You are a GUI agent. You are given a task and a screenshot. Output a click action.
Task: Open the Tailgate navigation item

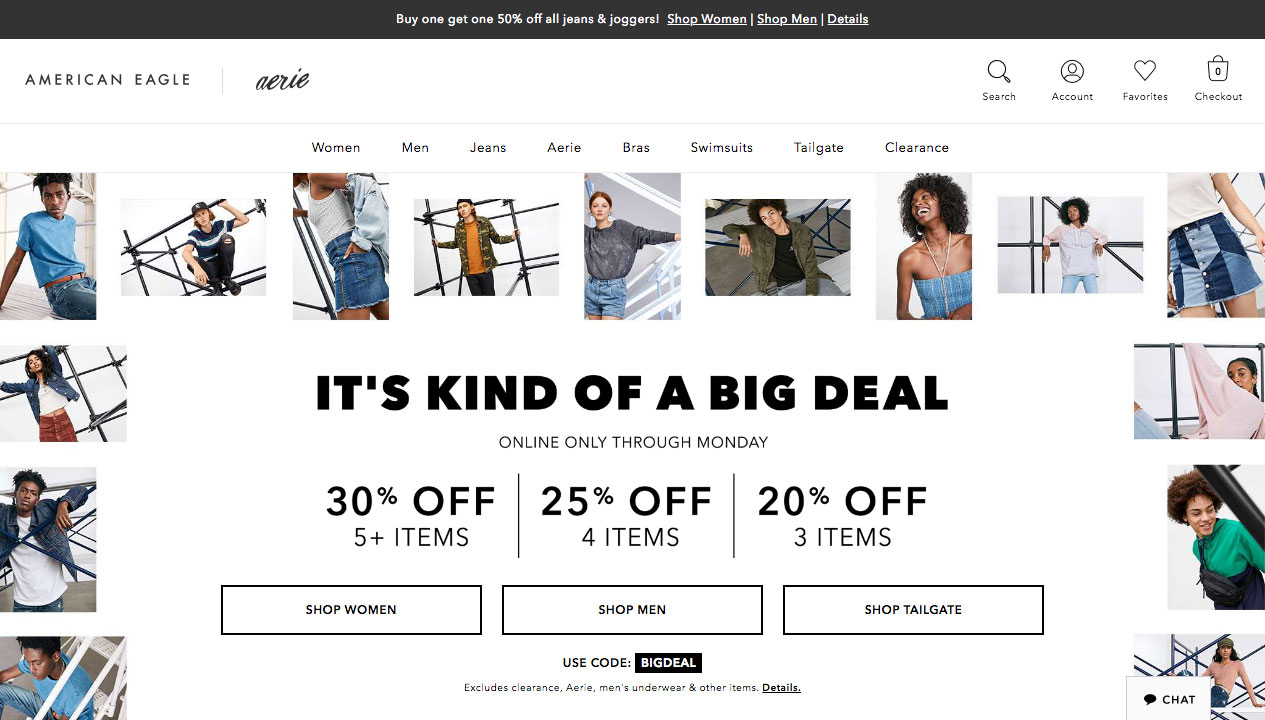point(819,147)
